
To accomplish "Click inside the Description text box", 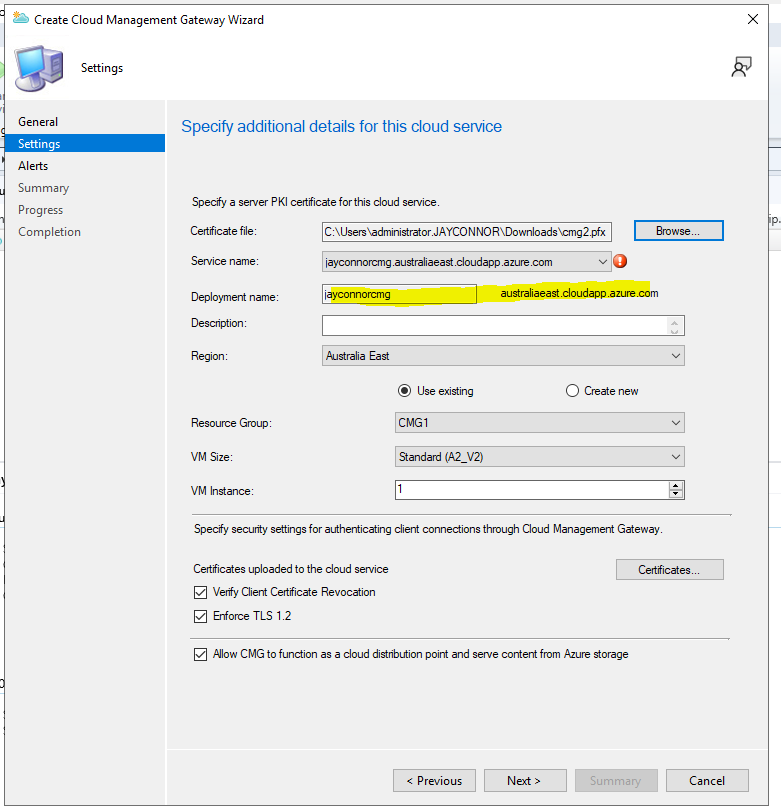I will point(503,325).
